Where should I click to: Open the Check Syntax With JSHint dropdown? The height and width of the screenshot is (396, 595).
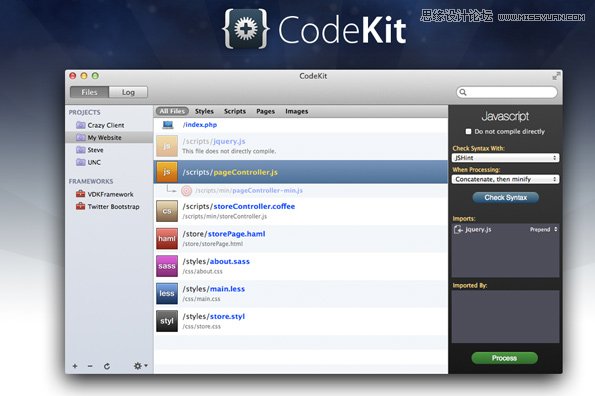pyautogui.click(x=505, y=158)
